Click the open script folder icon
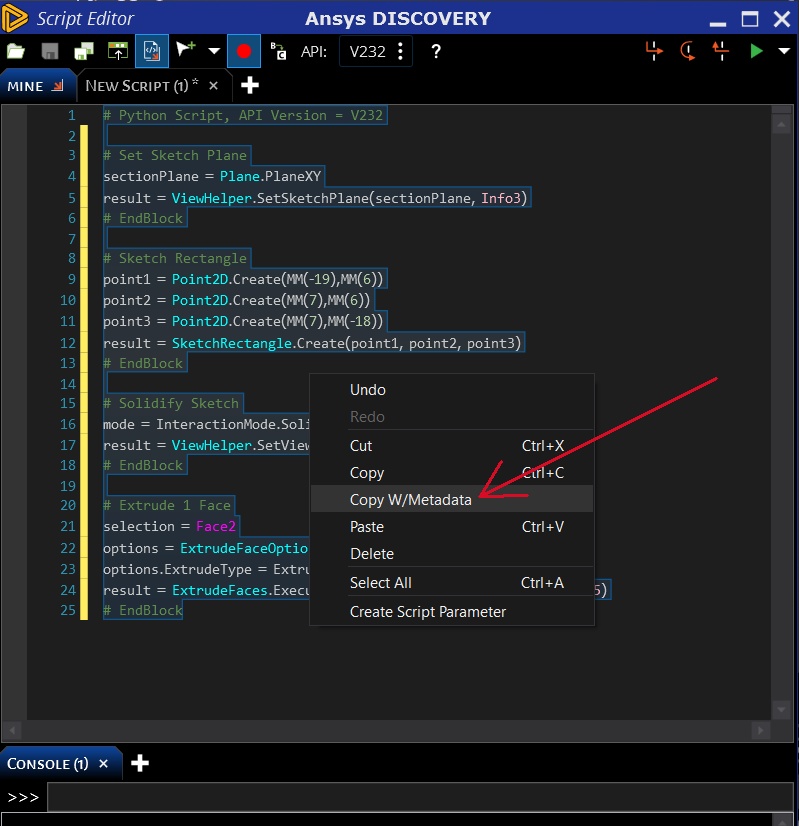 16,51
